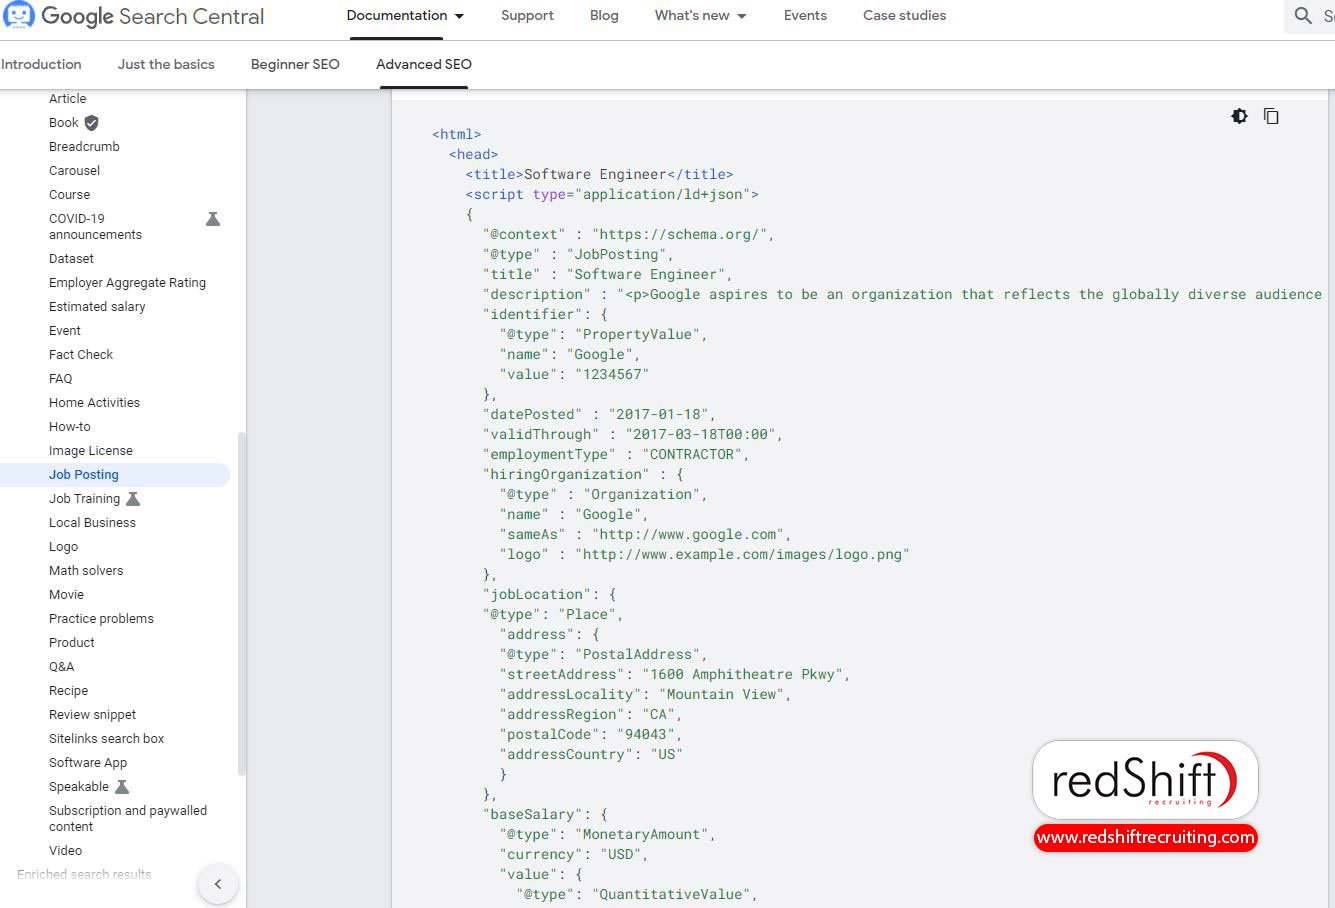Open the Q&A sidebar link
Viewport: 1335px width, 908px height.
coord(62,667)
